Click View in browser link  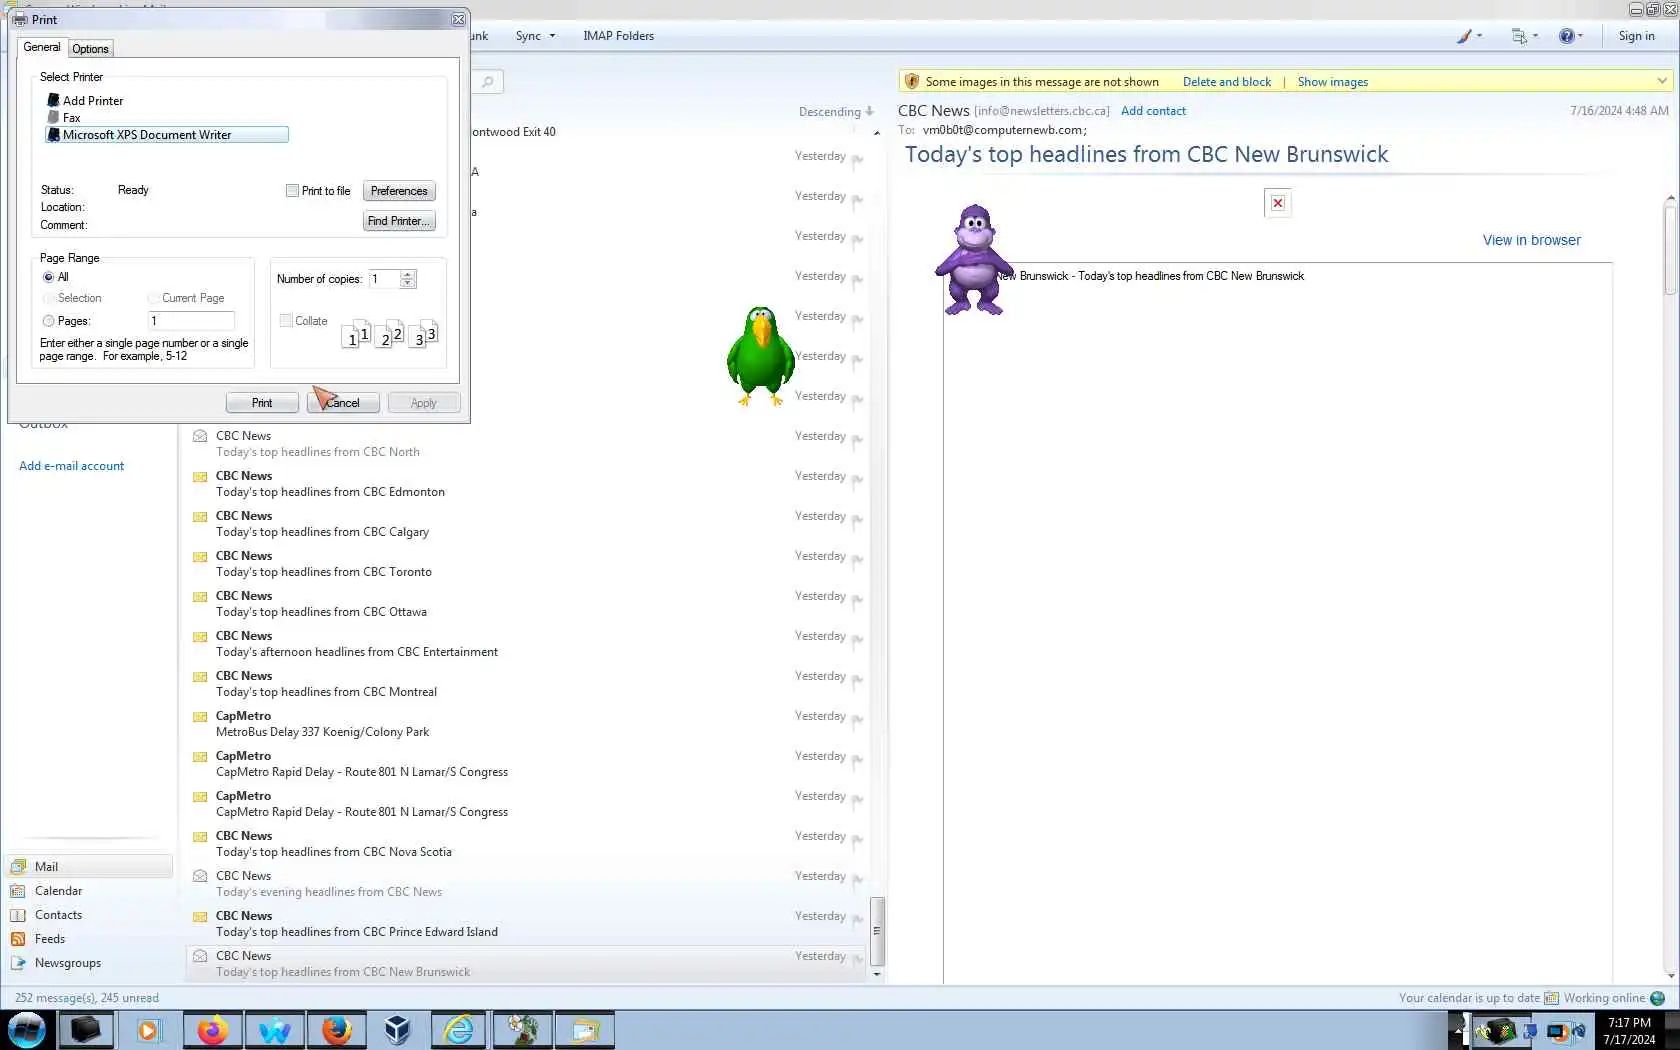click(x=1531, y=240)
